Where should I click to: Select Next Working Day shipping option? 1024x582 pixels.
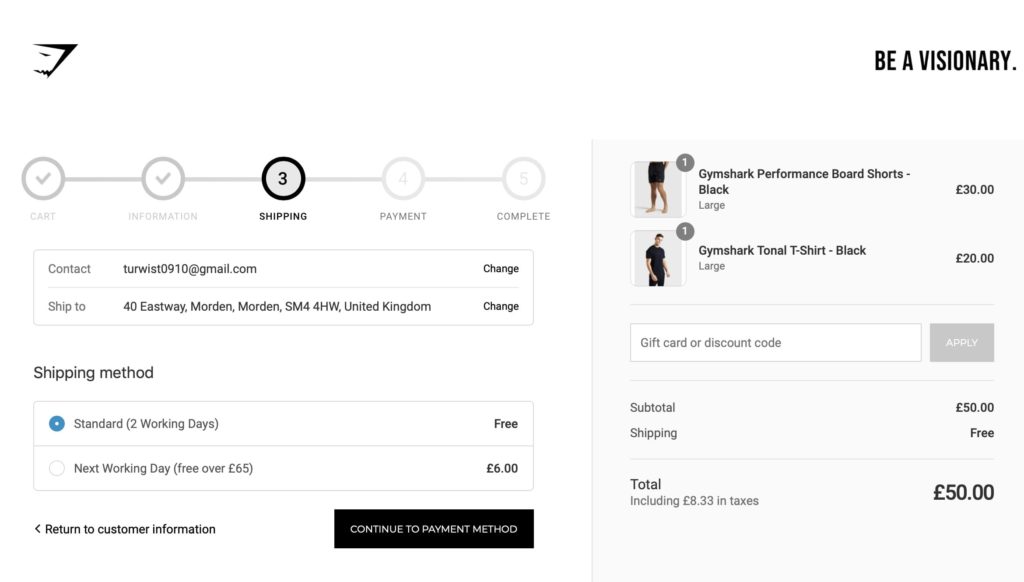(57, 468)
